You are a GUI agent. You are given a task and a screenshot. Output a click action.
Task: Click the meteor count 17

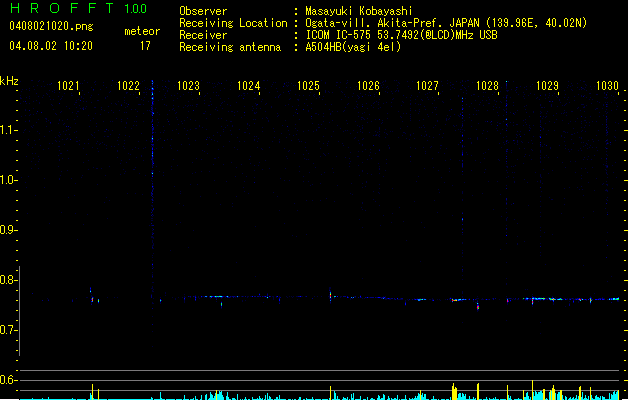tap(145, 46)
